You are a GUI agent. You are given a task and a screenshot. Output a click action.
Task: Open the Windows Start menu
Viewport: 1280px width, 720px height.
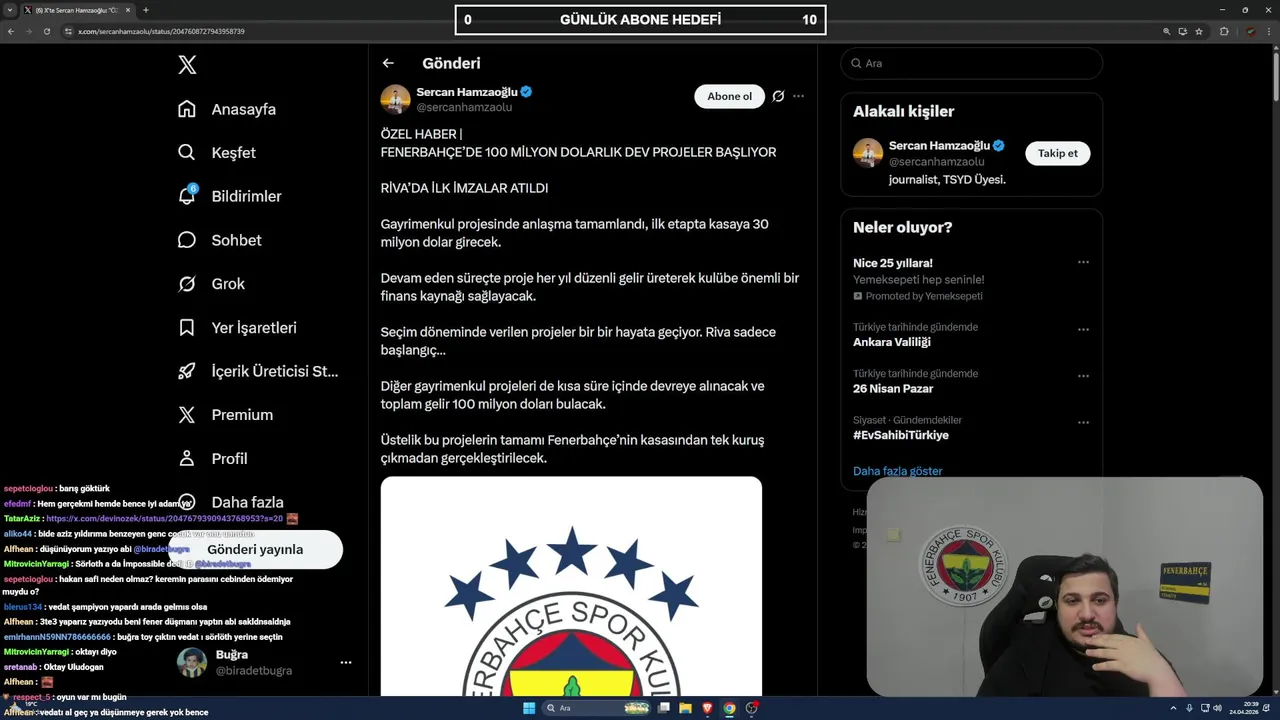[x=529, y=708]
